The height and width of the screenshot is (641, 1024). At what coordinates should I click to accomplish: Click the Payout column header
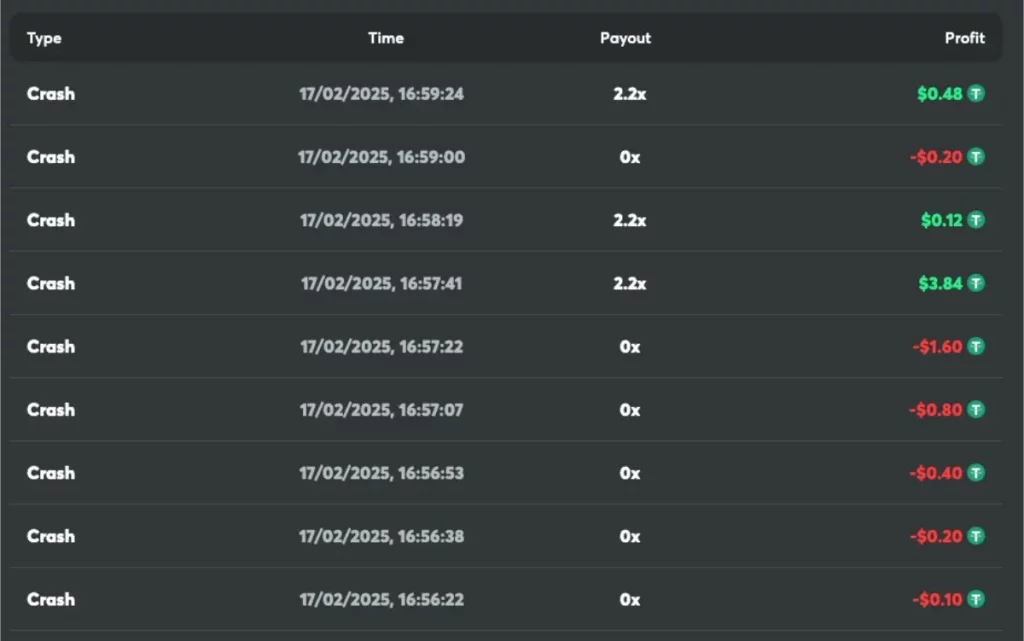(x=626, y=38)
